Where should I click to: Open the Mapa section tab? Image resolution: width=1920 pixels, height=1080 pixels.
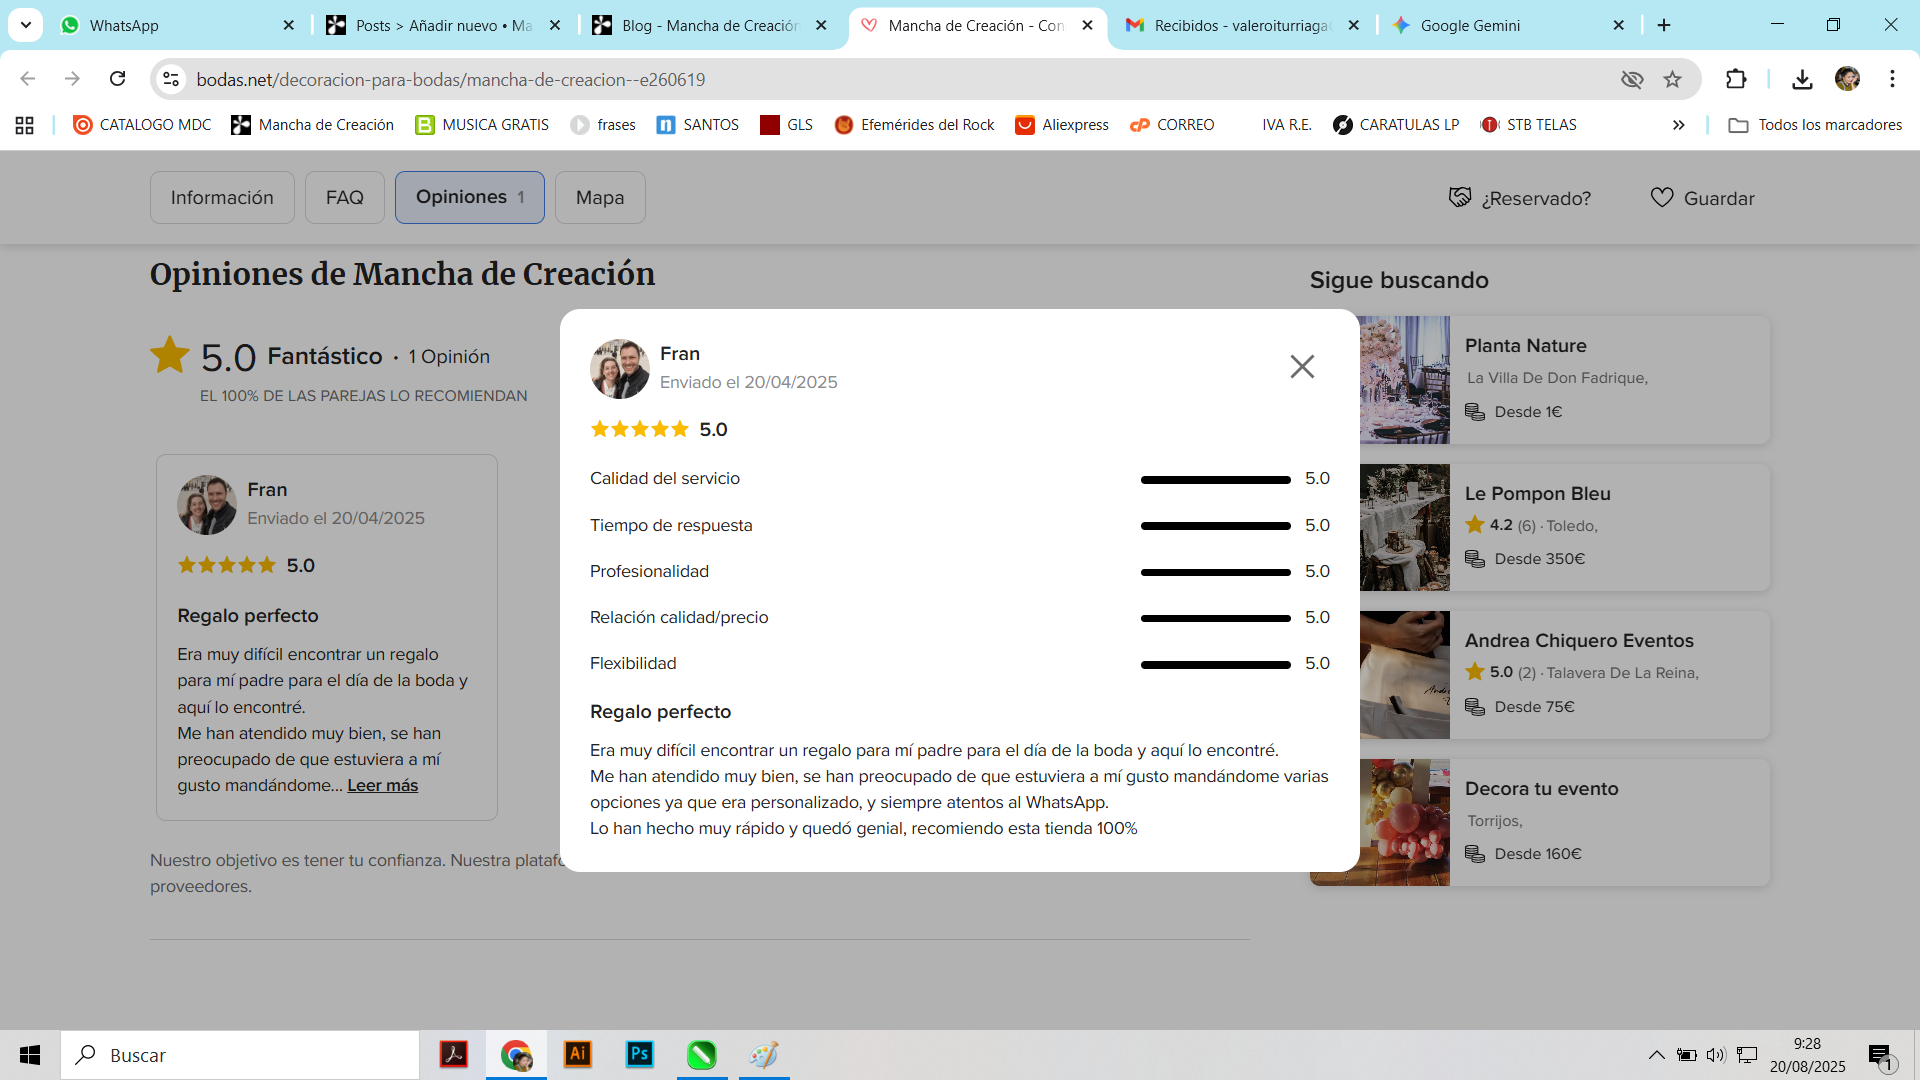click(599, 198)
